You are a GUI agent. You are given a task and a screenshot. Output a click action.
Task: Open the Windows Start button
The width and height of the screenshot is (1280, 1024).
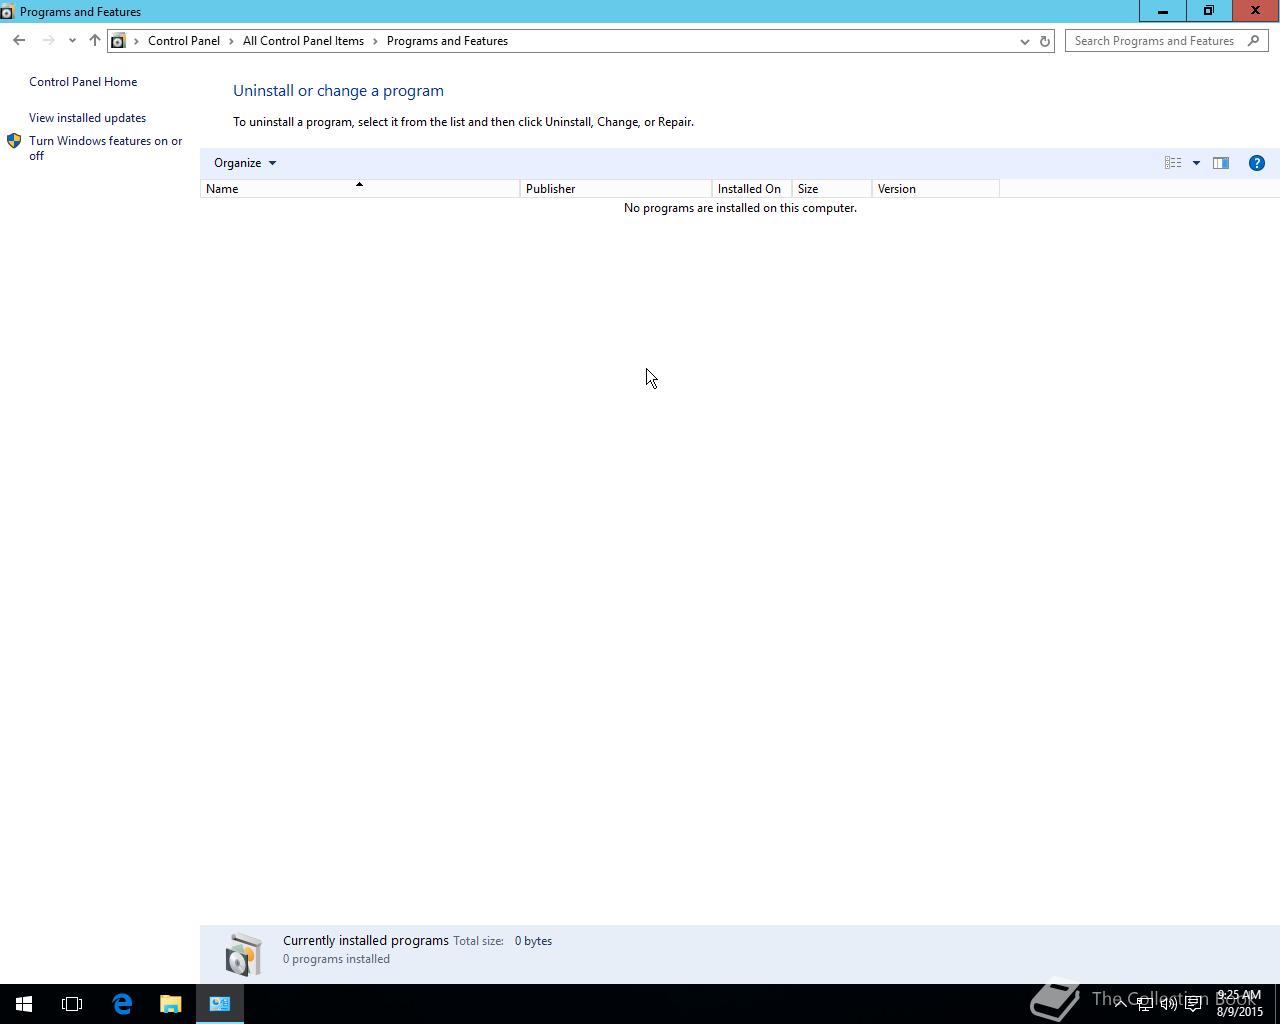[x=24, y=1004]
